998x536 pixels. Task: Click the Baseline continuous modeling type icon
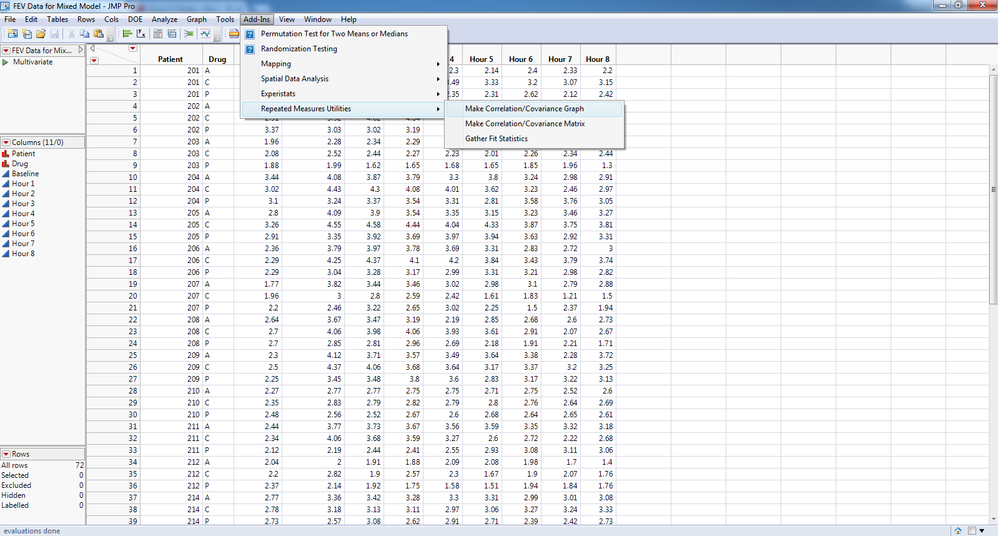(6, 174)
